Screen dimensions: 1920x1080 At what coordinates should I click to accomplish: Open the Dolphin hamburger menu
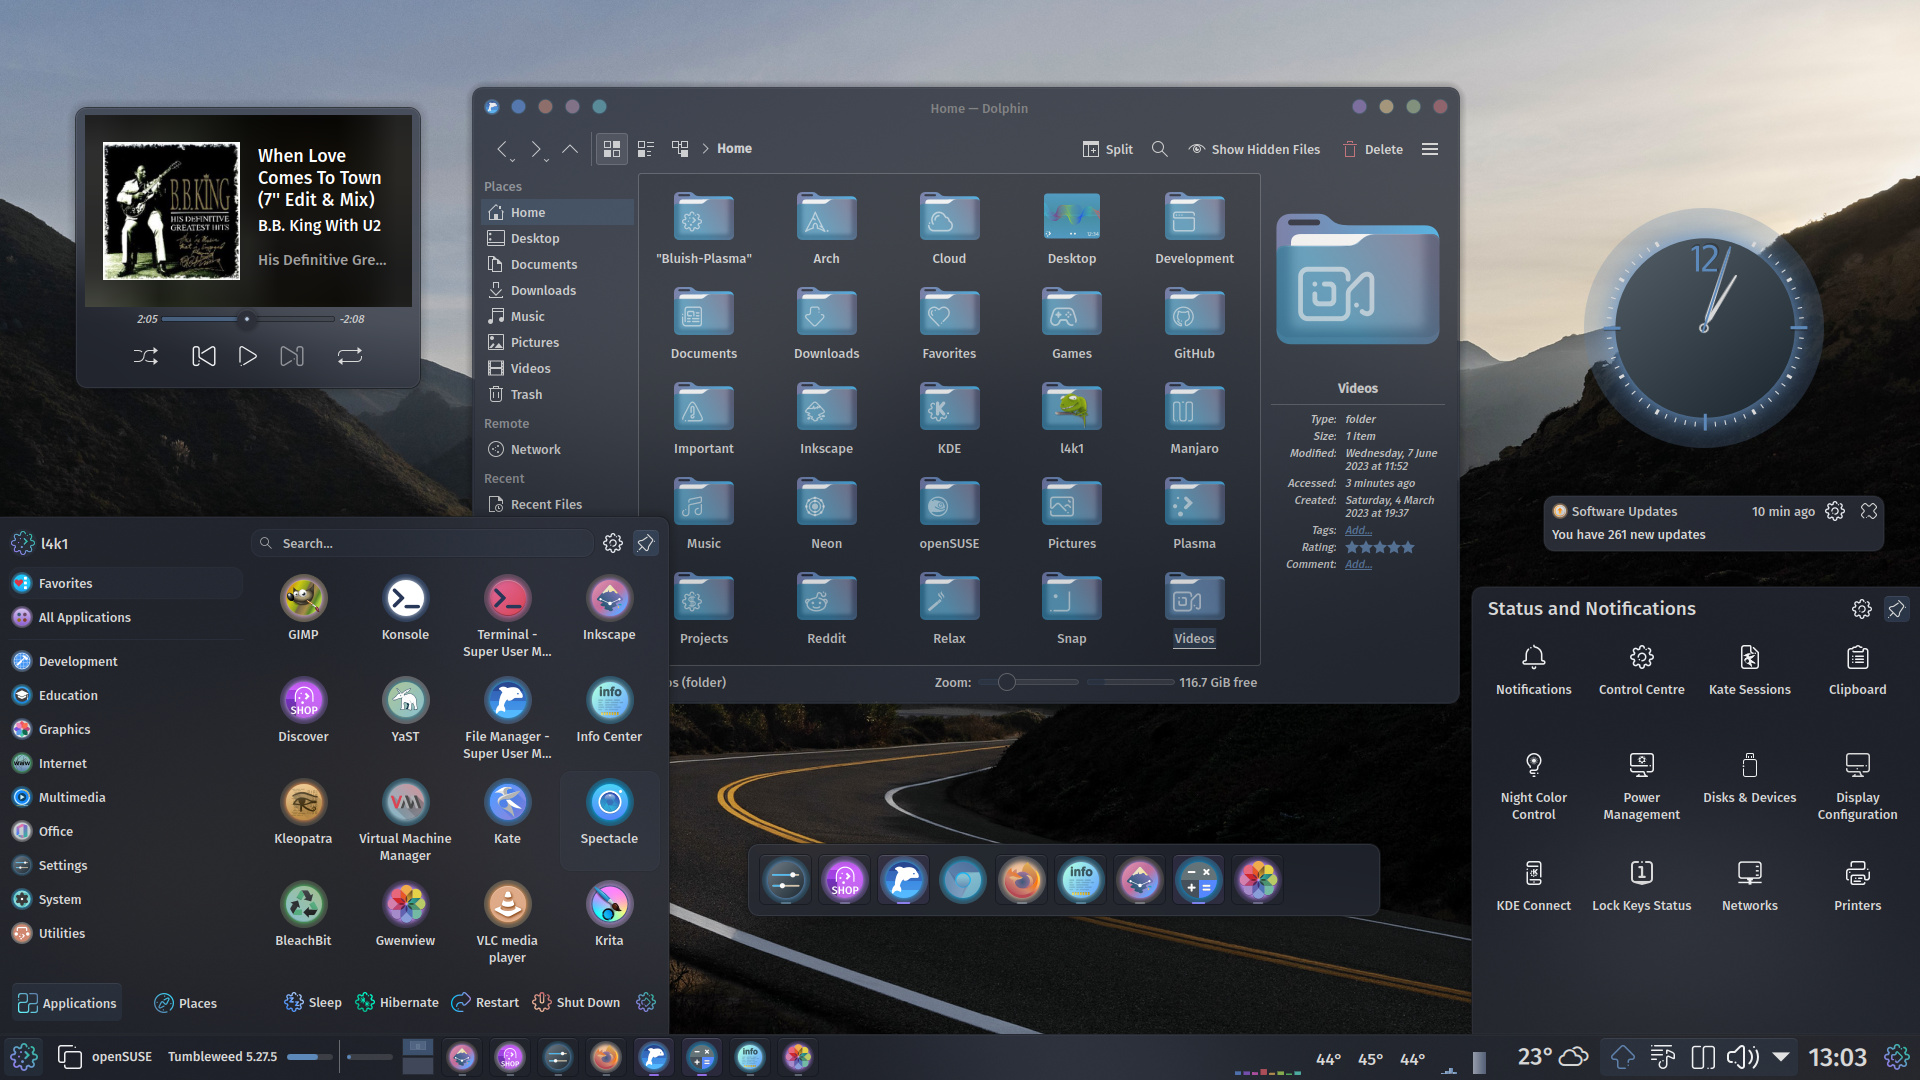tap(1429, 148)
